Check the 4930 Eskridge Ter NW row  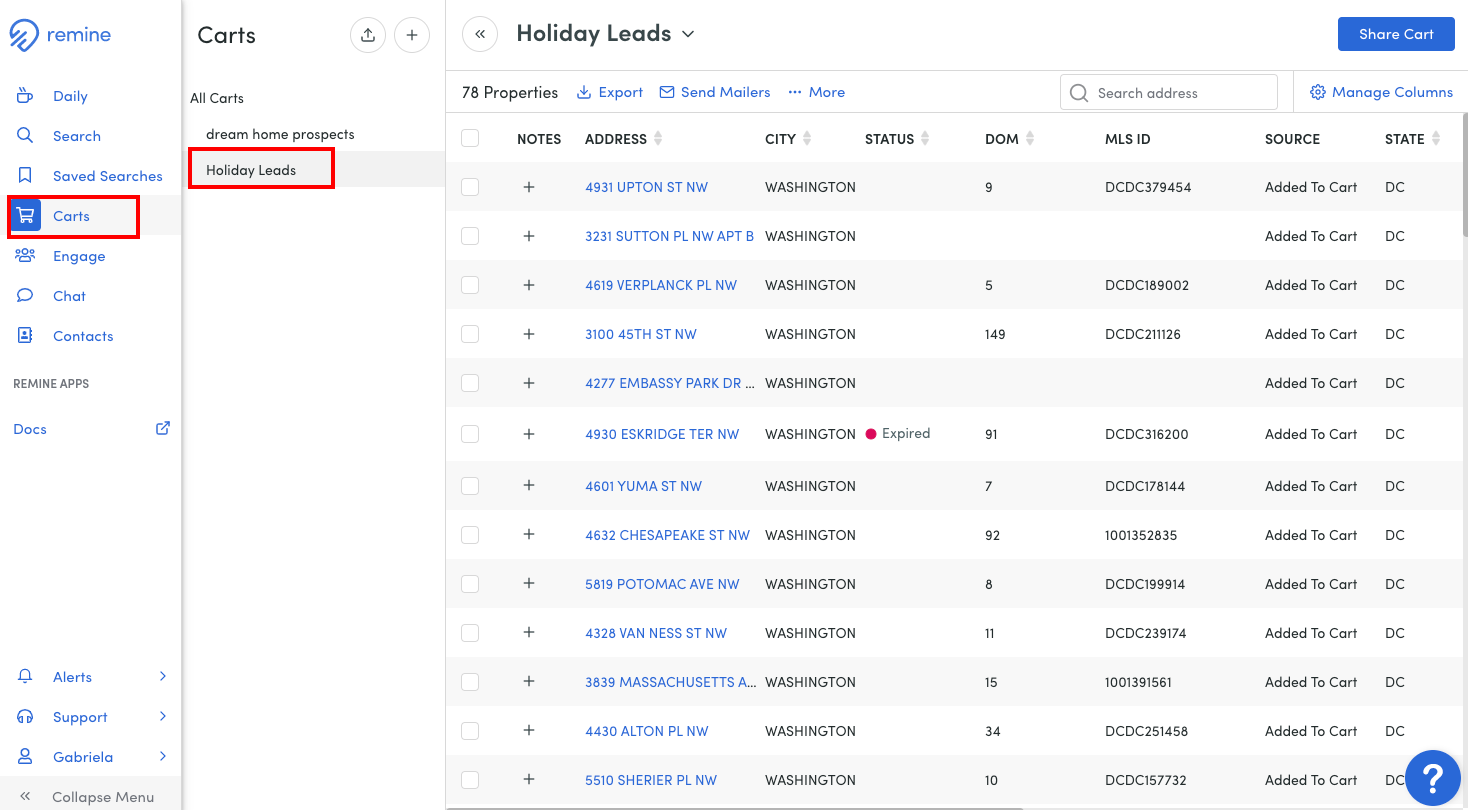[470, 434]
